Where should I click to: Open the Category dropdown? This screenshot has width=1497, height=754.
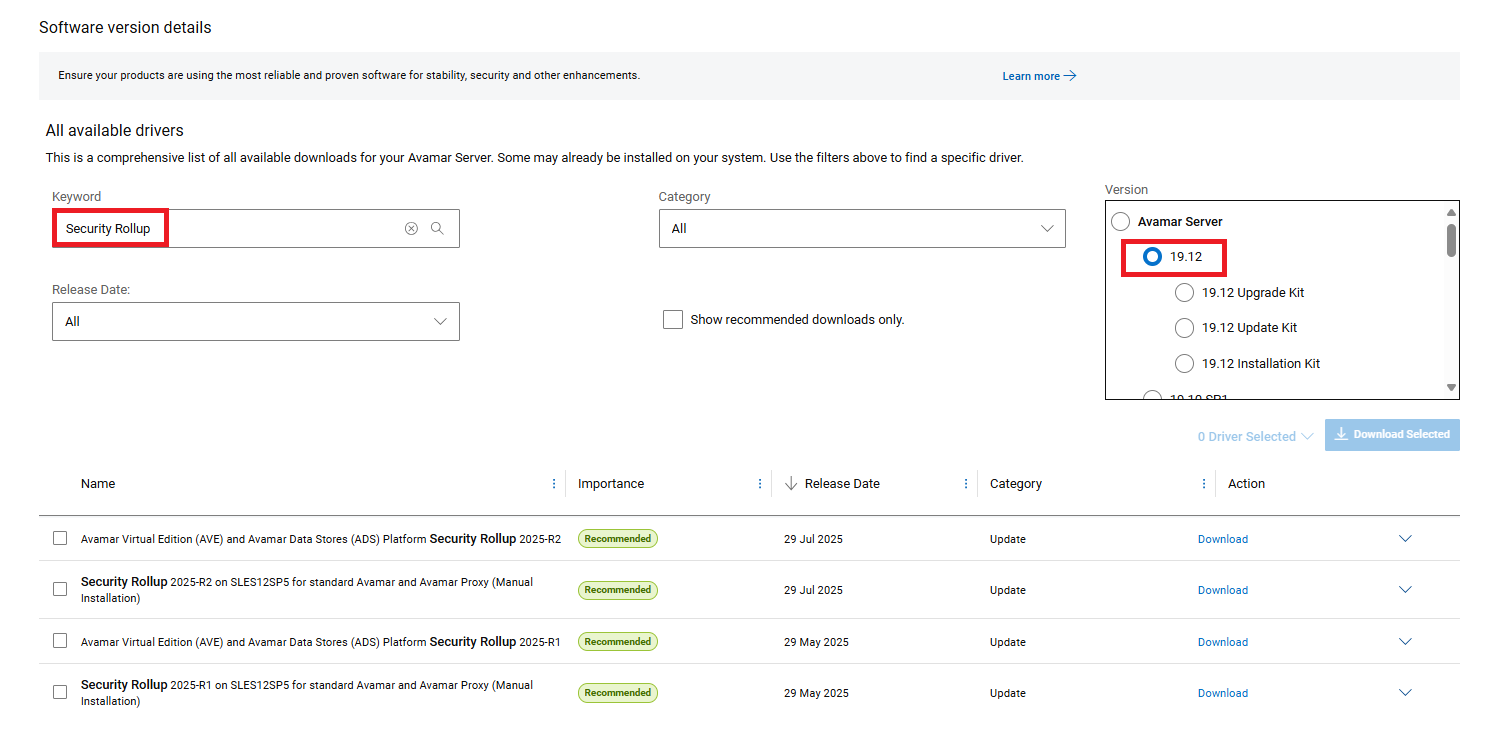tap(861, 229)
